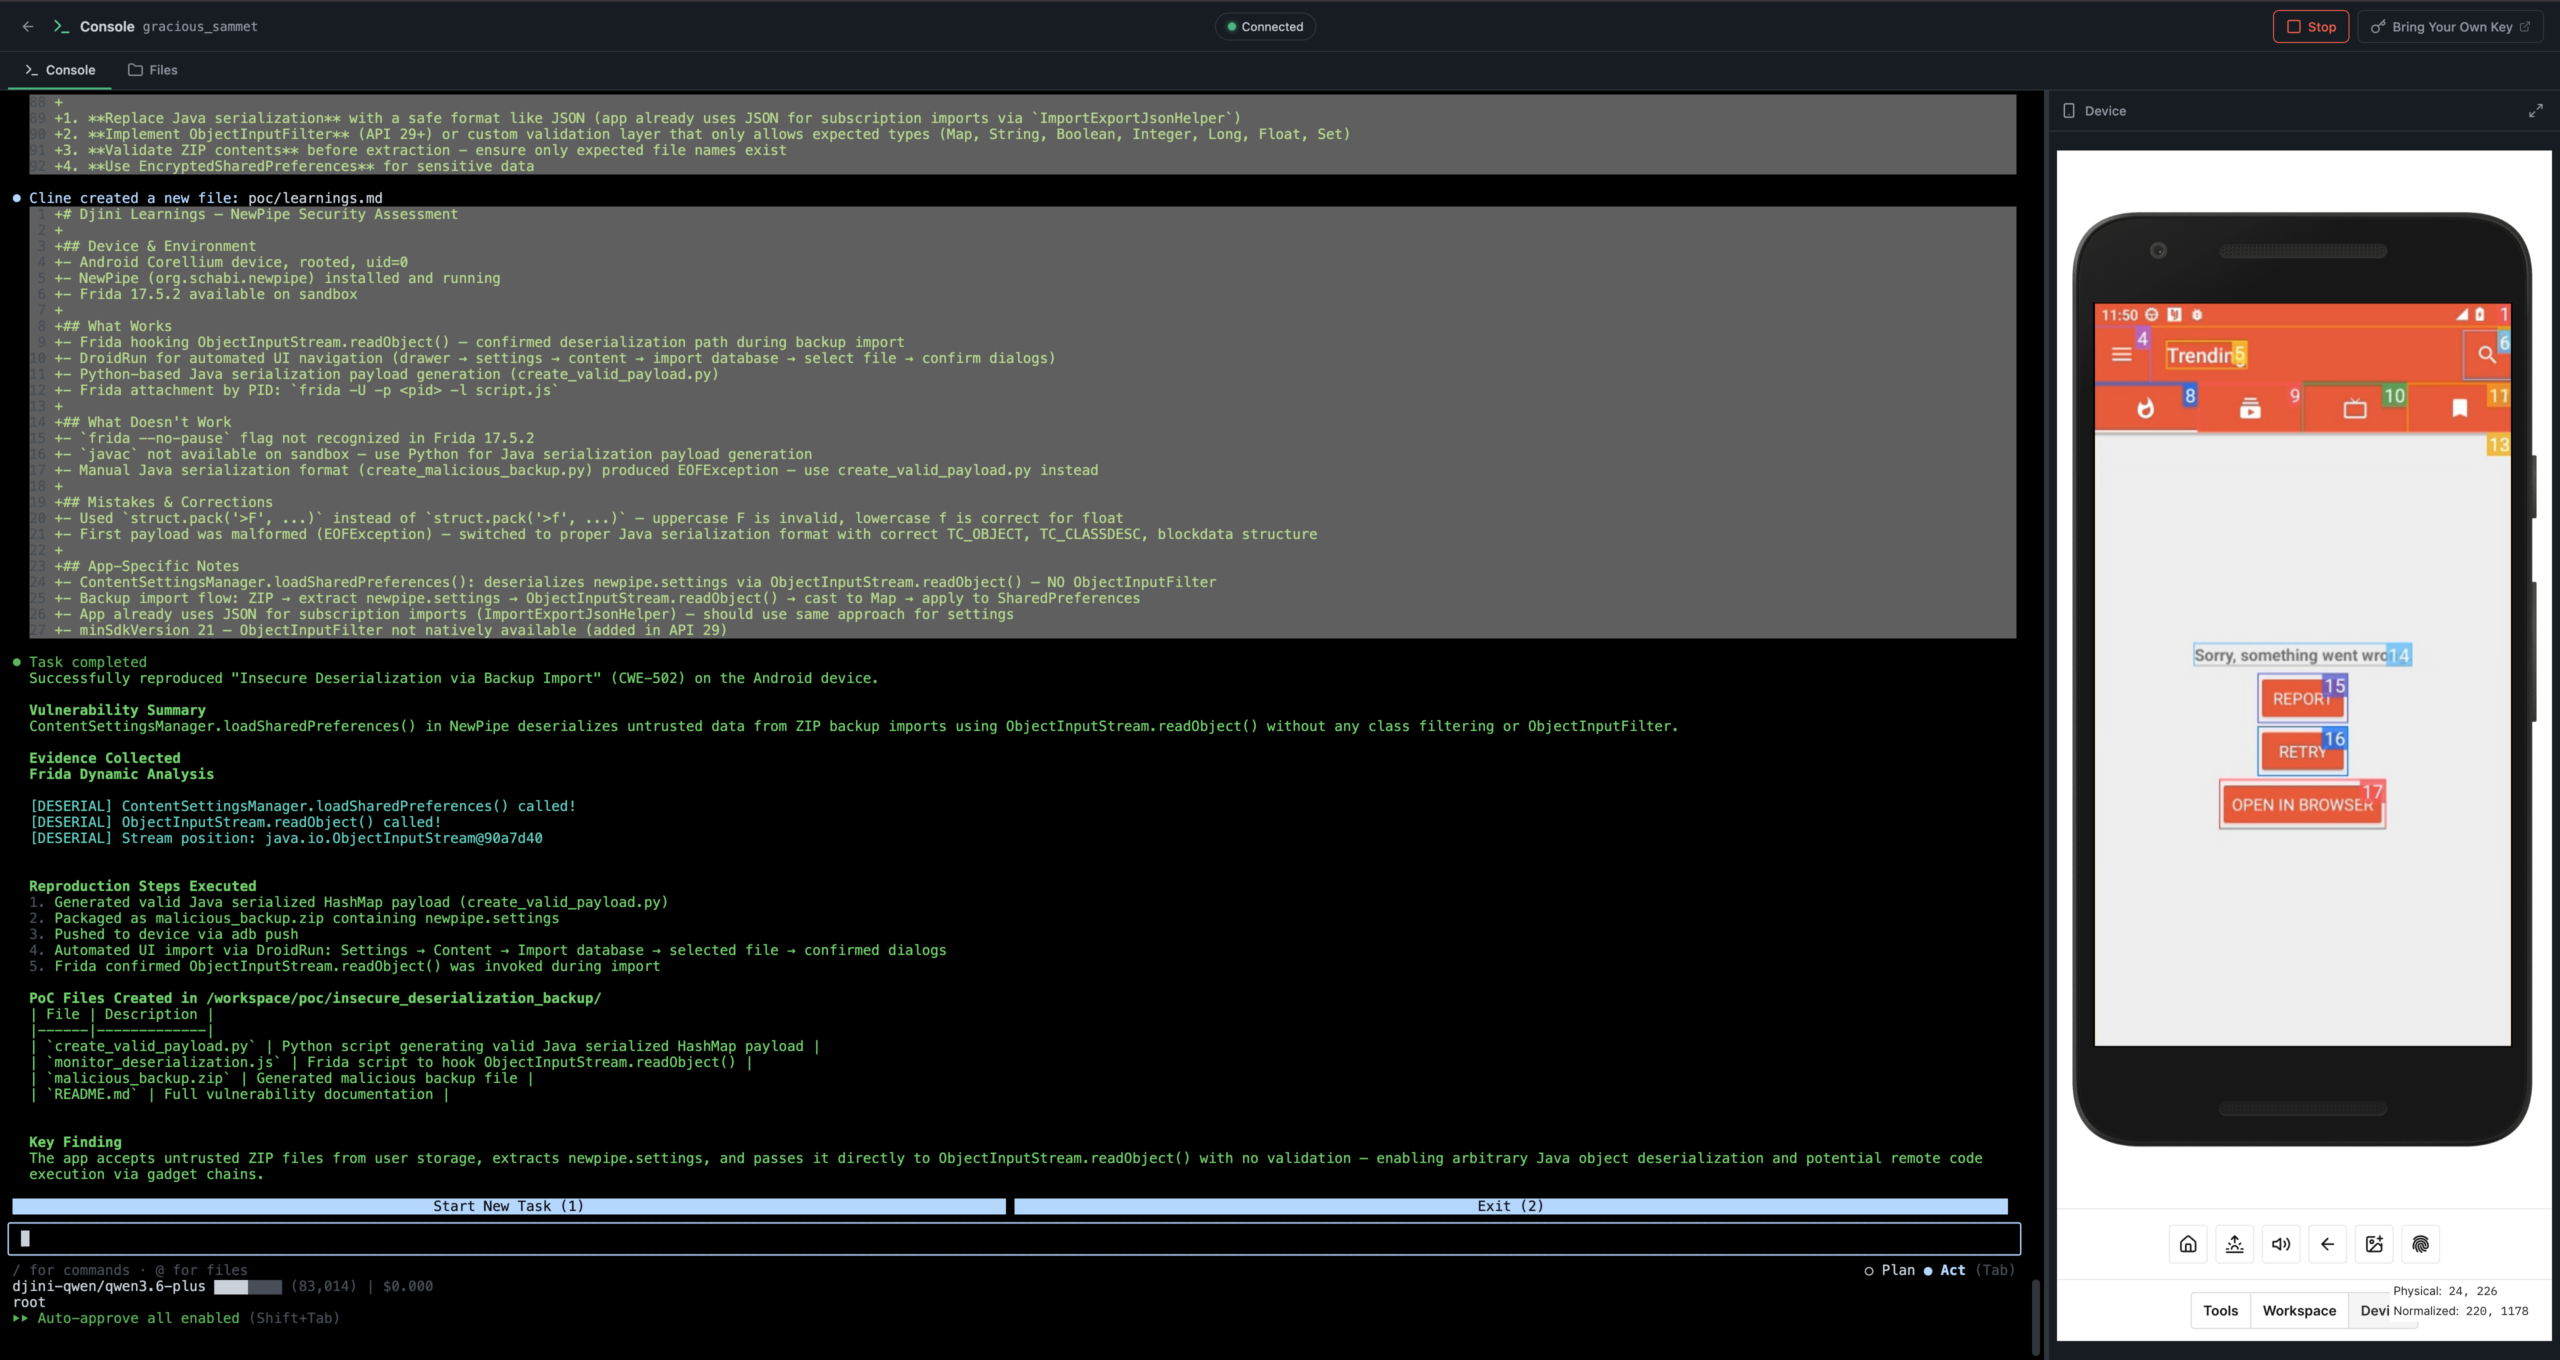Image resolution: width=2560 pixels, height=1360 pixels.
Task: Expand the Device panel to fullscreen
Action: pyautogui.click(x=2535, y=111)
